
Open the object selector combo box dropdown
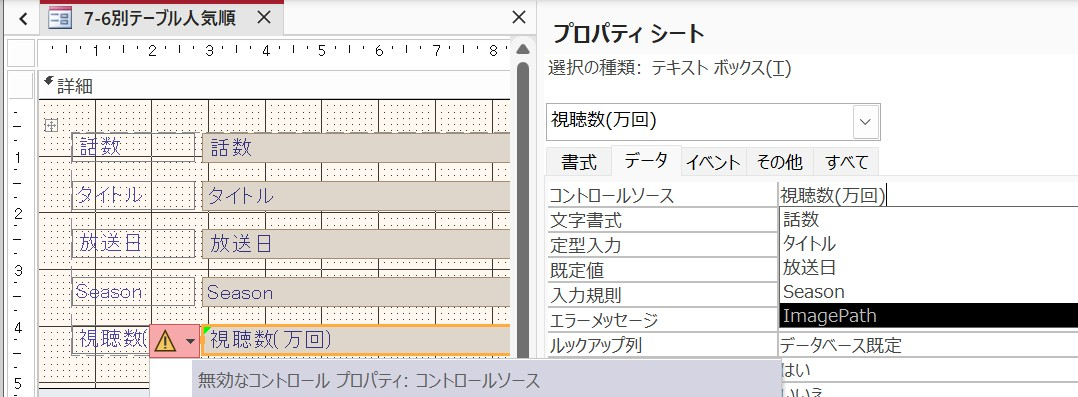tap(866, 122)
